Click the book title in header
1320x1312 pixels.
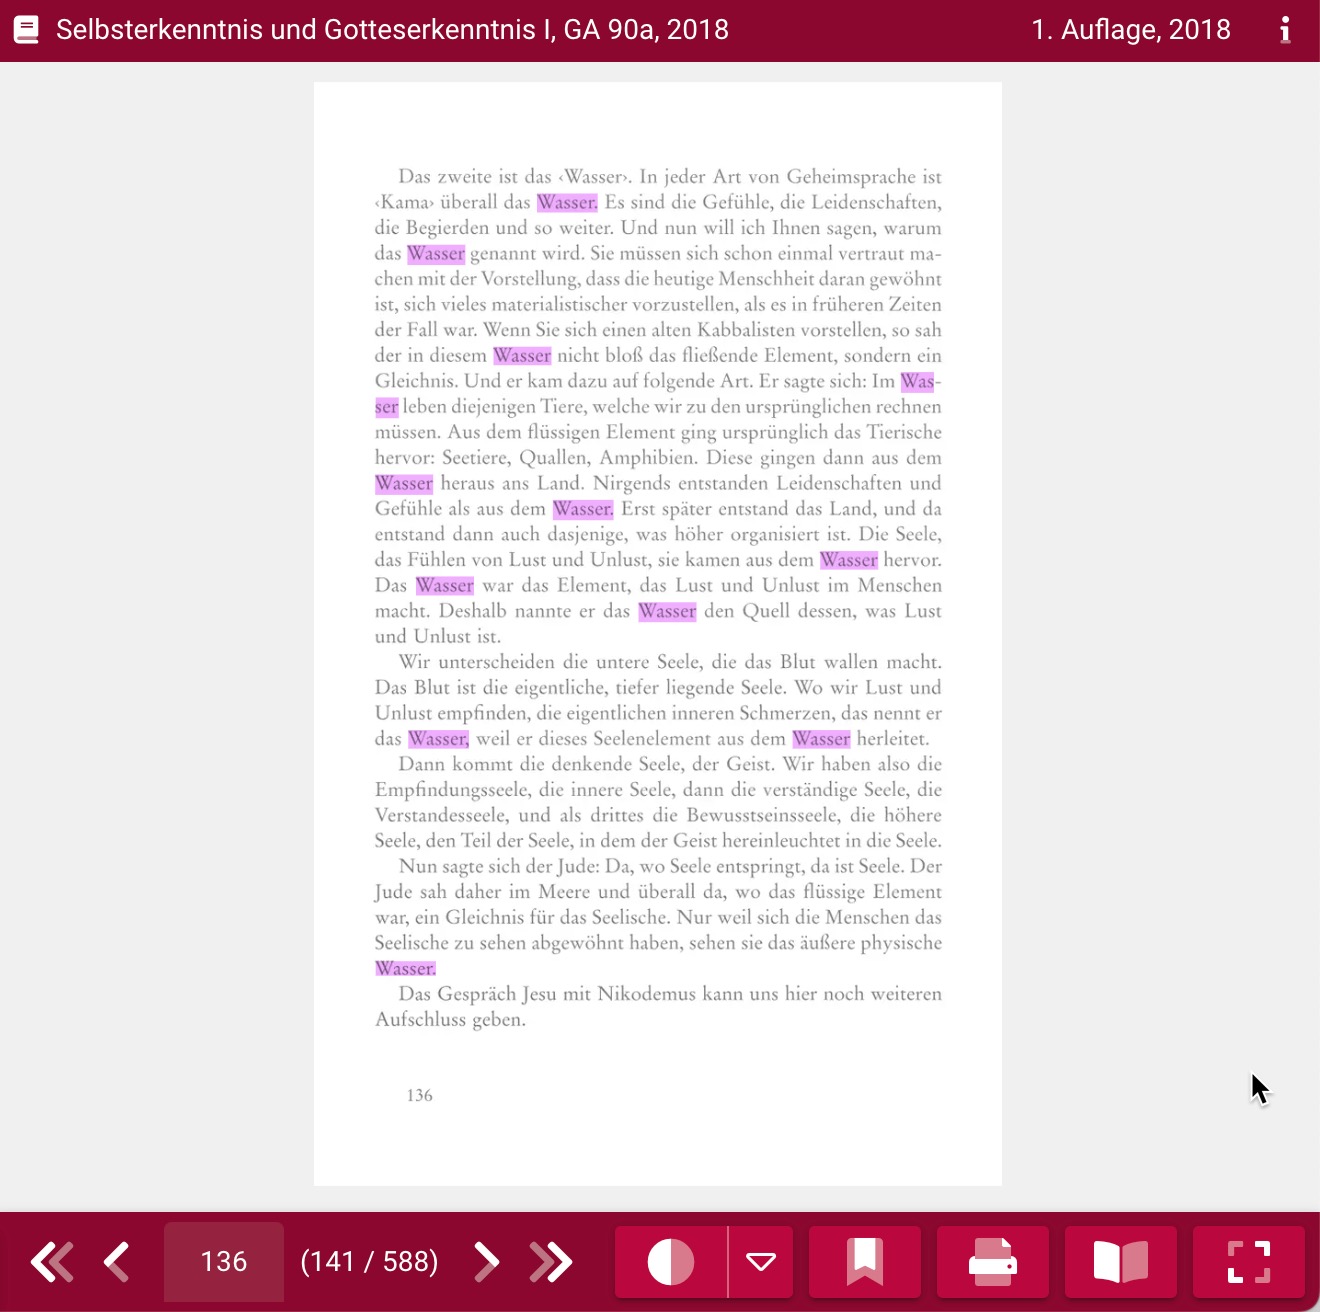pyautogui.click(x=392, y=30)
